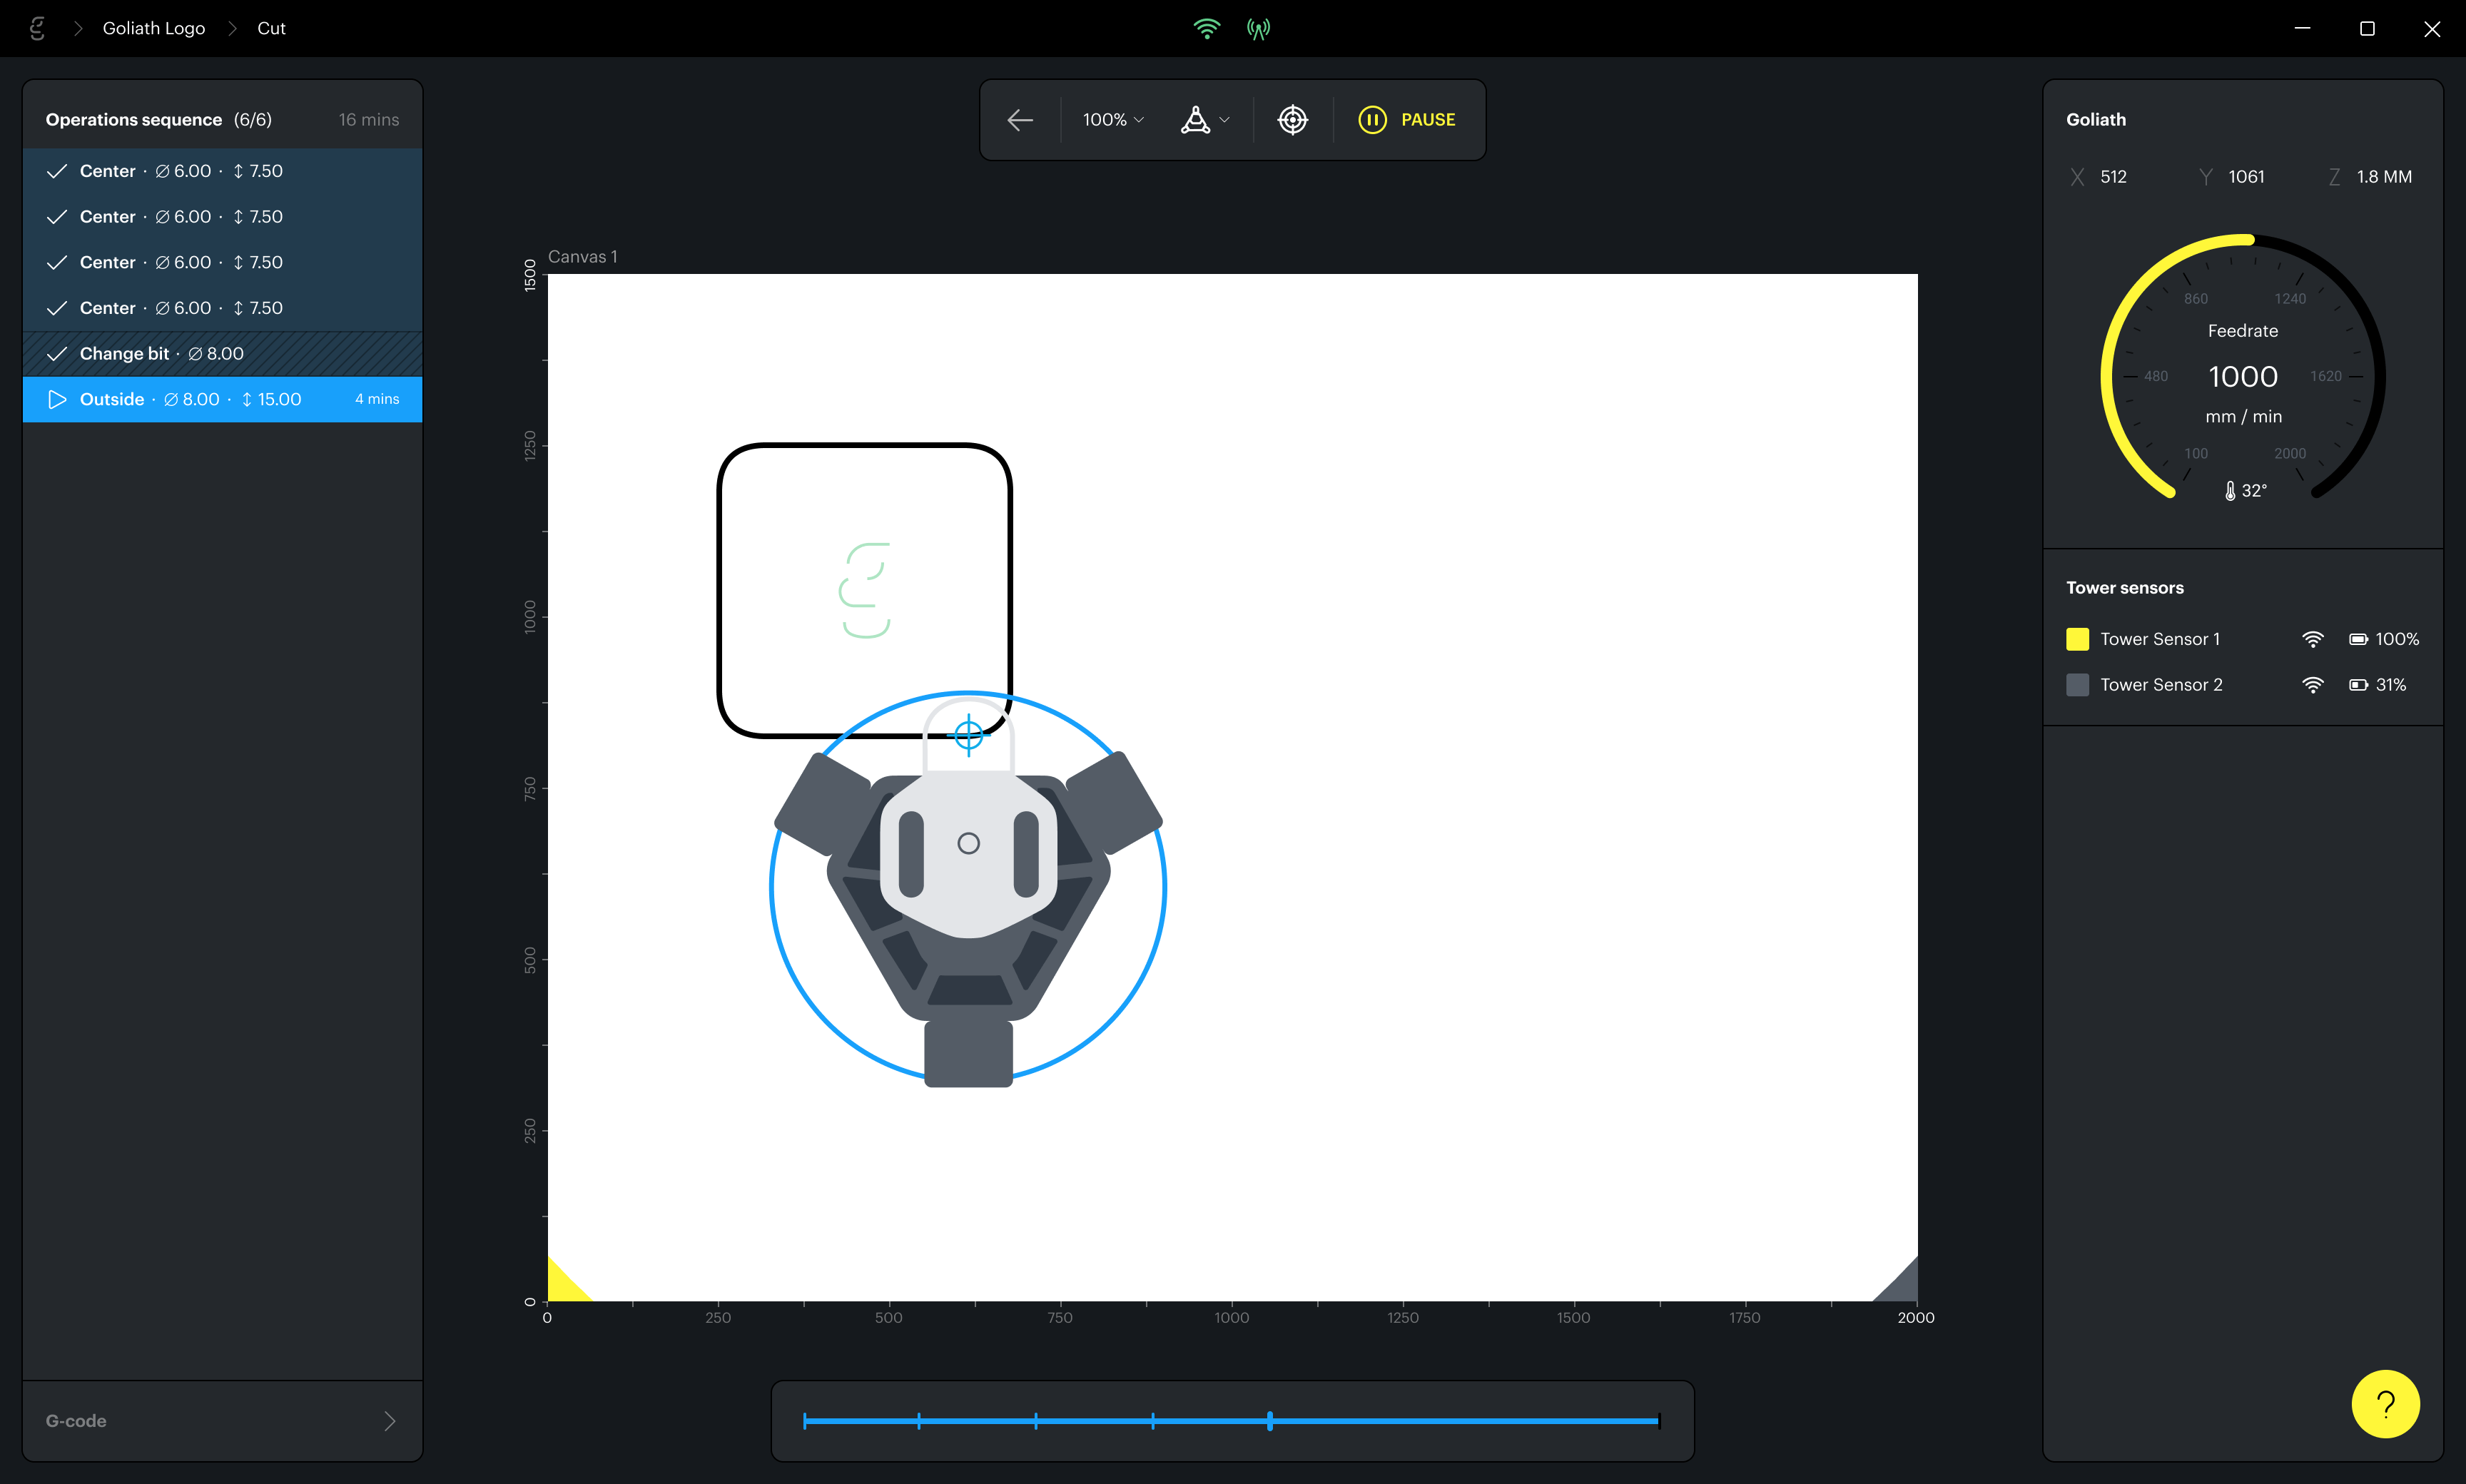2466x1484 pixels.
Task: Go to Goliath Logo breadcrumb
Action: coord(153,28)
